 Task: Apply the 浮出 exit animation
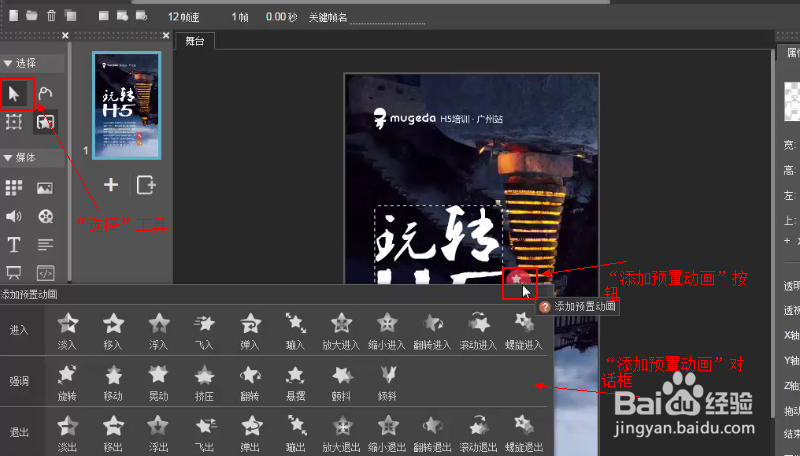pos(159,434)
